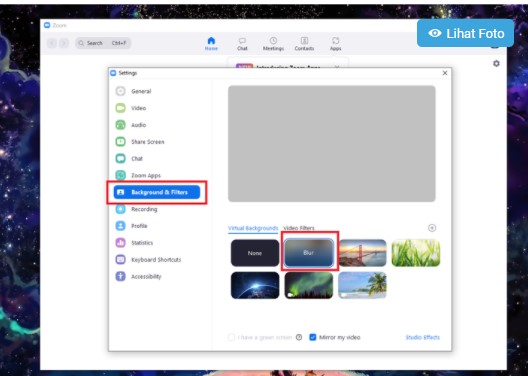
Task: Open General settings icon
Action: click(120, 91)
